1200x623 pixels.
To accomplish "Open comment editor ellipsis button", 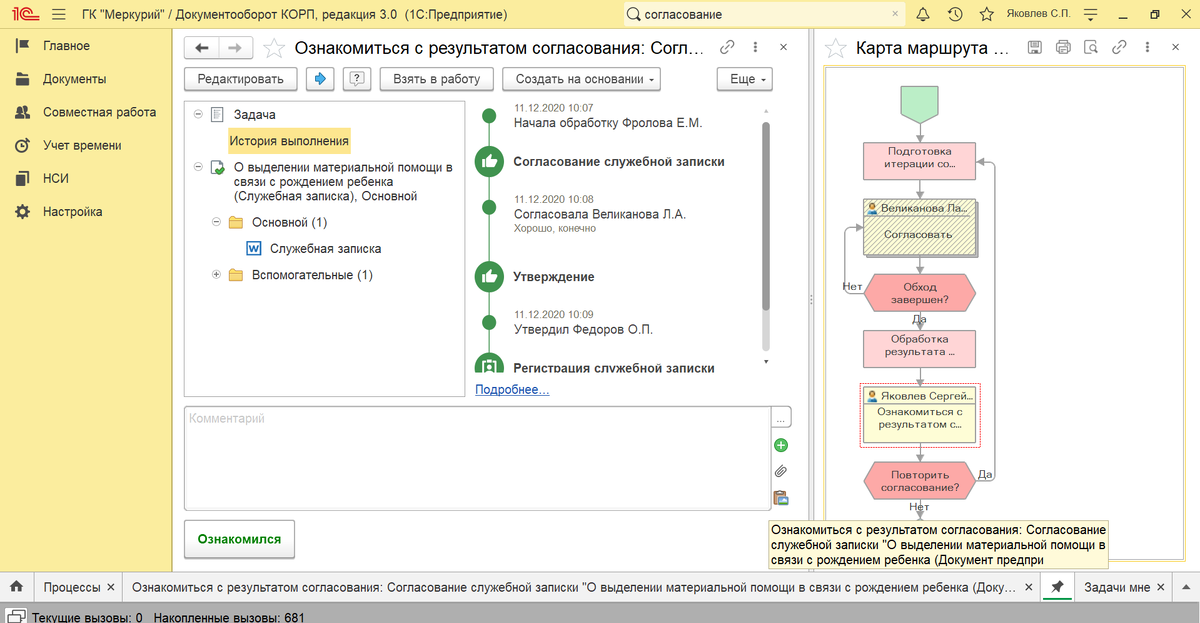I will [781, 416].
